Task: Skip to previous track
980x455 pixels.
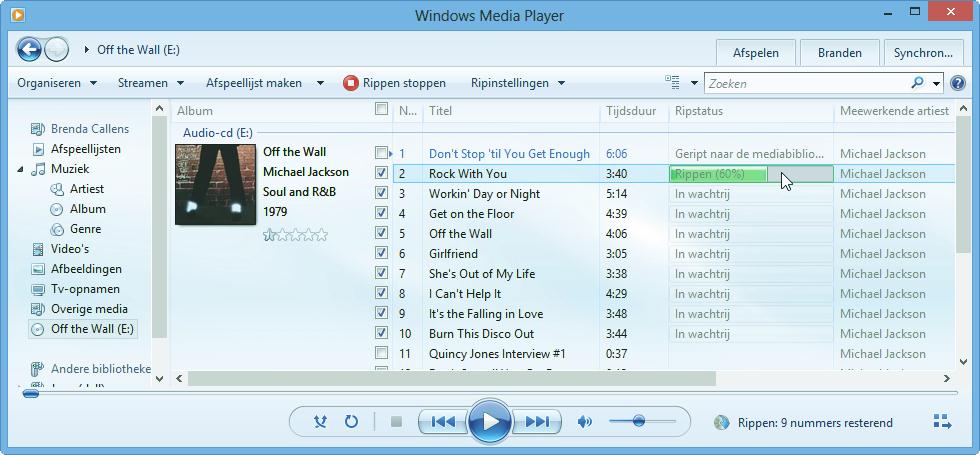Action: (442, 422)
